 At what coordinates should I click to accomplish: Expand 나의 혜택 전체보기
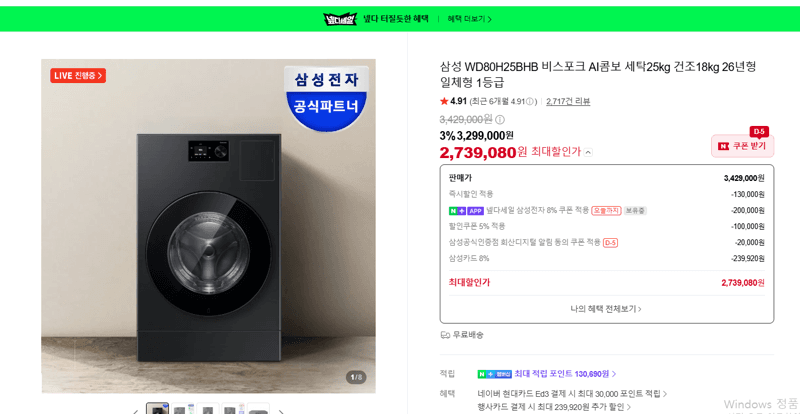point(606,309)
